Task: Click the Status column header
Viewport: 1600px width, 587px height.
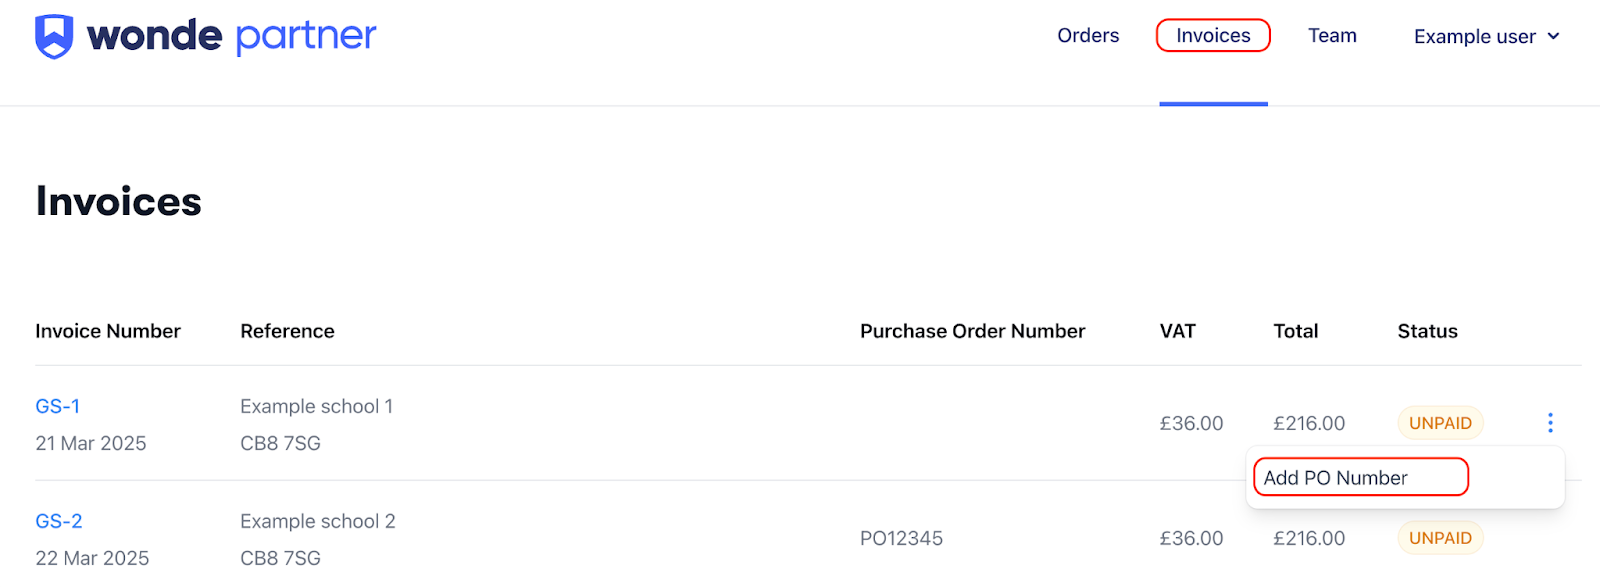Action: click(1427, 330)
